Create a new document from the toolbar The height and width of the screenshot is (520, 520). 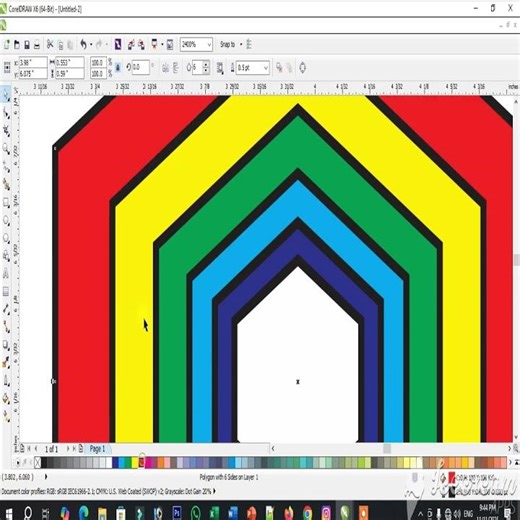[x=6, y=44]
